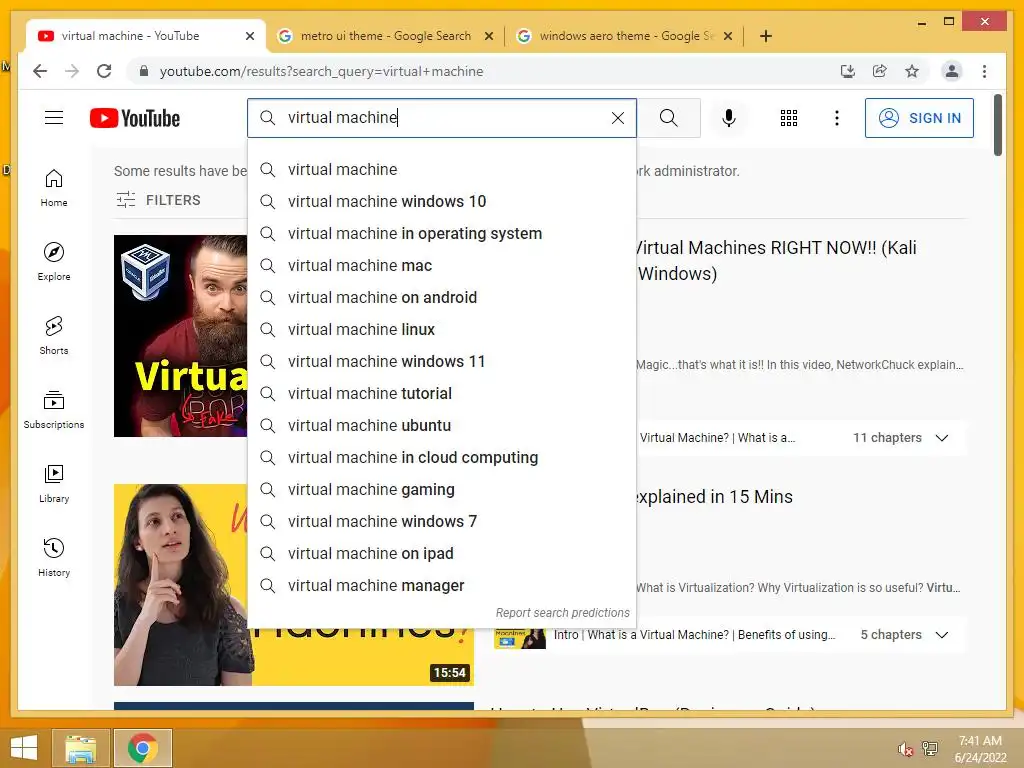
Task: Choose suggestion "virtual machine linux"
Action: click(441, 329)
